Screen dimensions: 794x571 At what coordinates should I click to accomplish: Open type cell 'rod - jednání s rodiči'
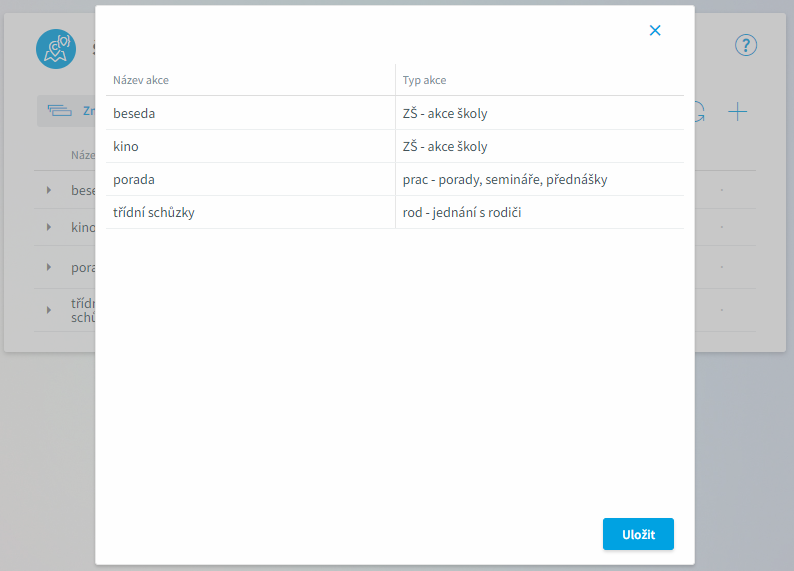tap(540, 212)
